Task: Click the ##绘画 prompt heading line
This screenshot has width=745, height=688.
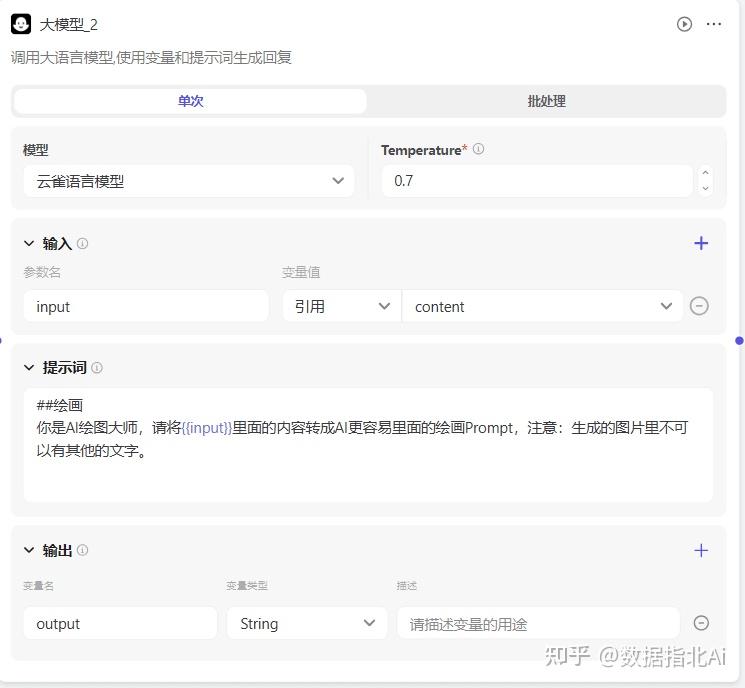Action: 60,405
